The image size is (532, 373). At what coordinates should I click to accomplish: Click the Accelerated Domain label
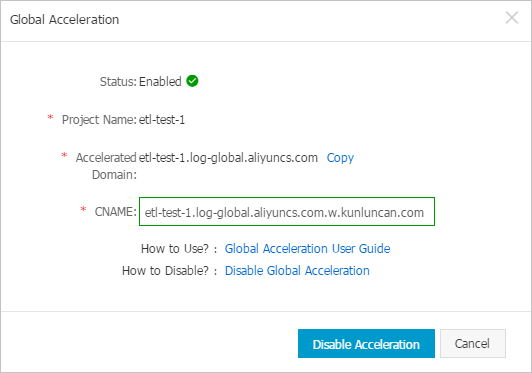[106, 166]
